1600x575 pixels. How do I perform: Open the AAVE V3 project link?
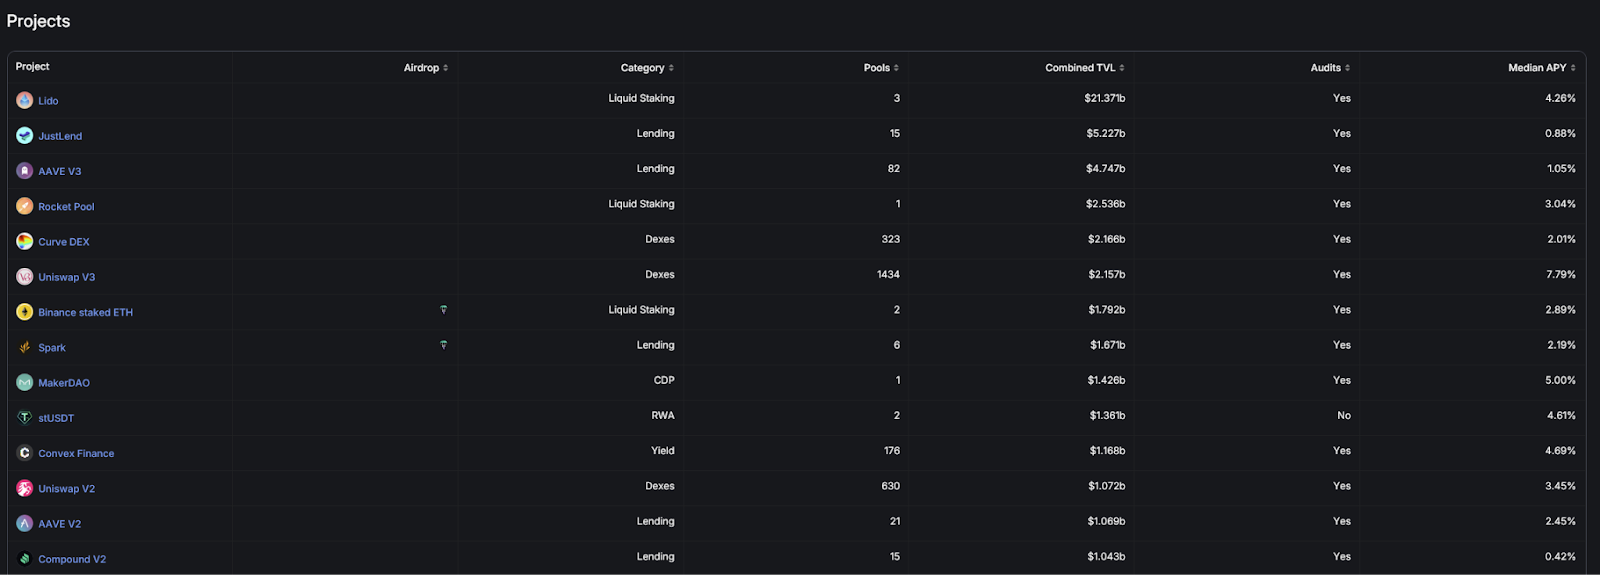[60, 171]
